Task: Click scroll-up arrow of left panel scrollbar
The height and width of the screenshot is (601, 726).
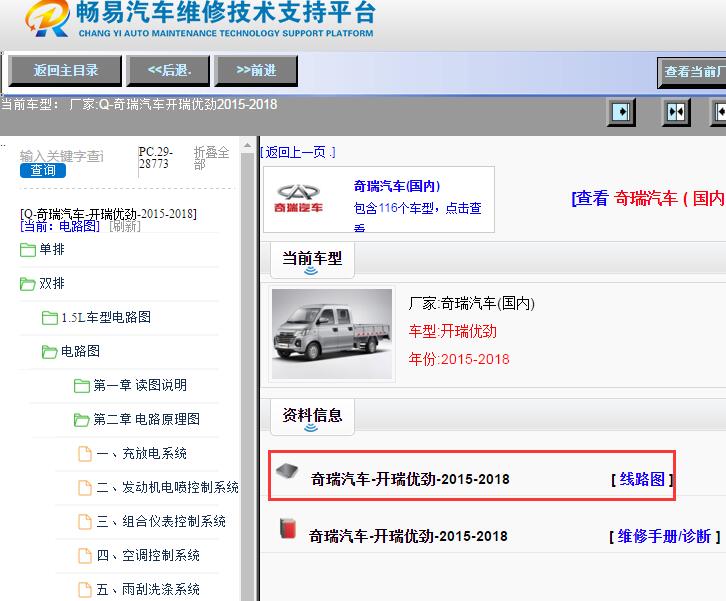Action: [248, 145]
